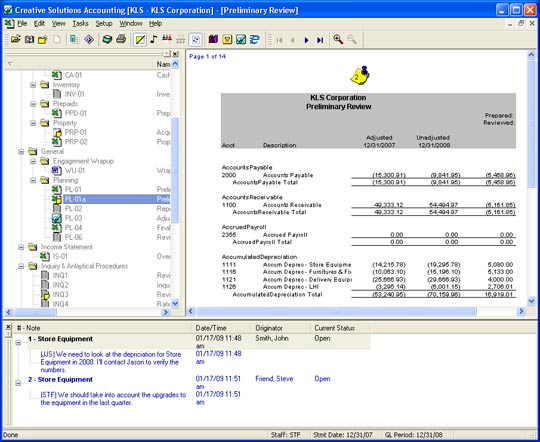Close the workpaper tree panel
The width and height of the screenshot is (540, 442).
[176, 54]
